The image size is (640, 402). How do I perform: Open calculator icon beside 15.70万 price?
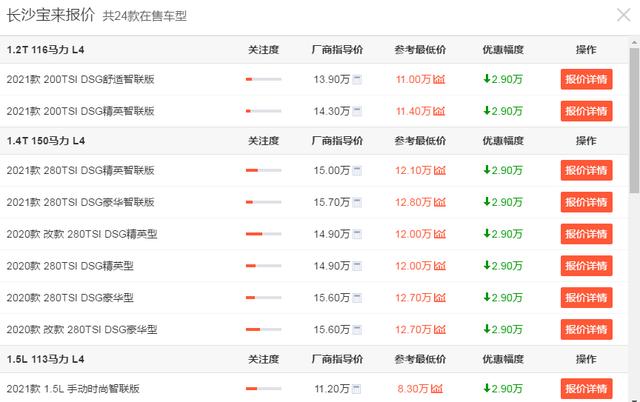click(x=357, y=202)
